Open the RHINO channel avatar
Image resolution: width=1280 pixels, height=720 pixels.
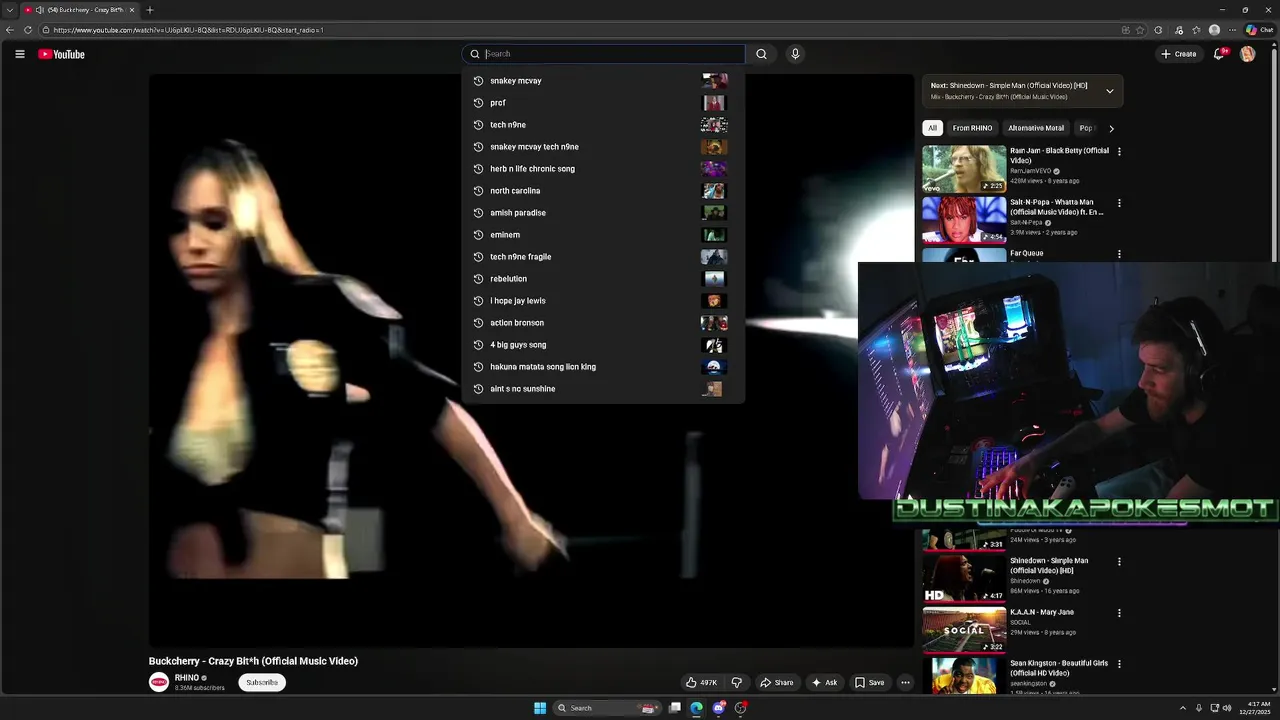tap(159, 682)
